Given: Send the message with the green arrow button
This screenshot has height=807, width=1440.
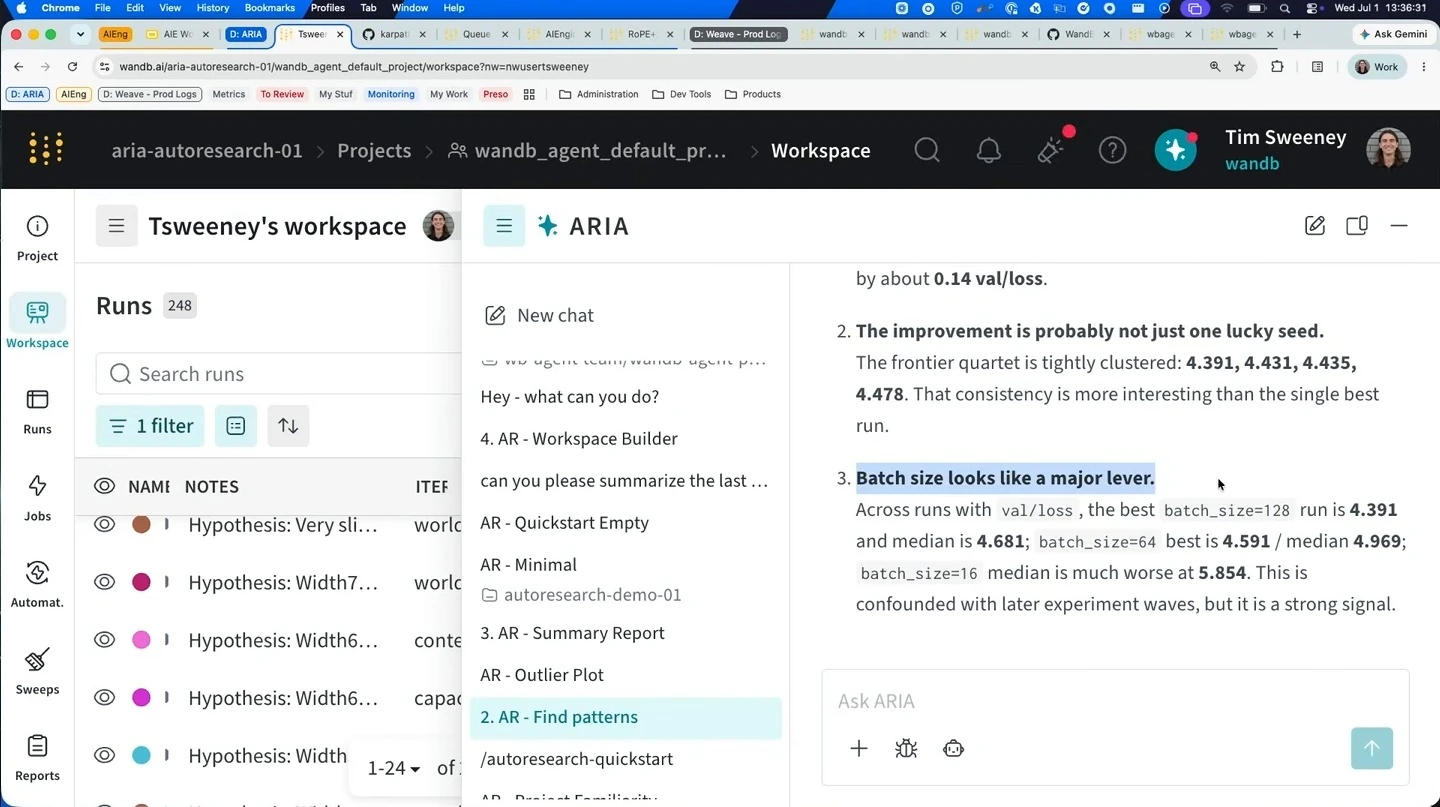Looking at the screenshot, I should point(1371,748).
